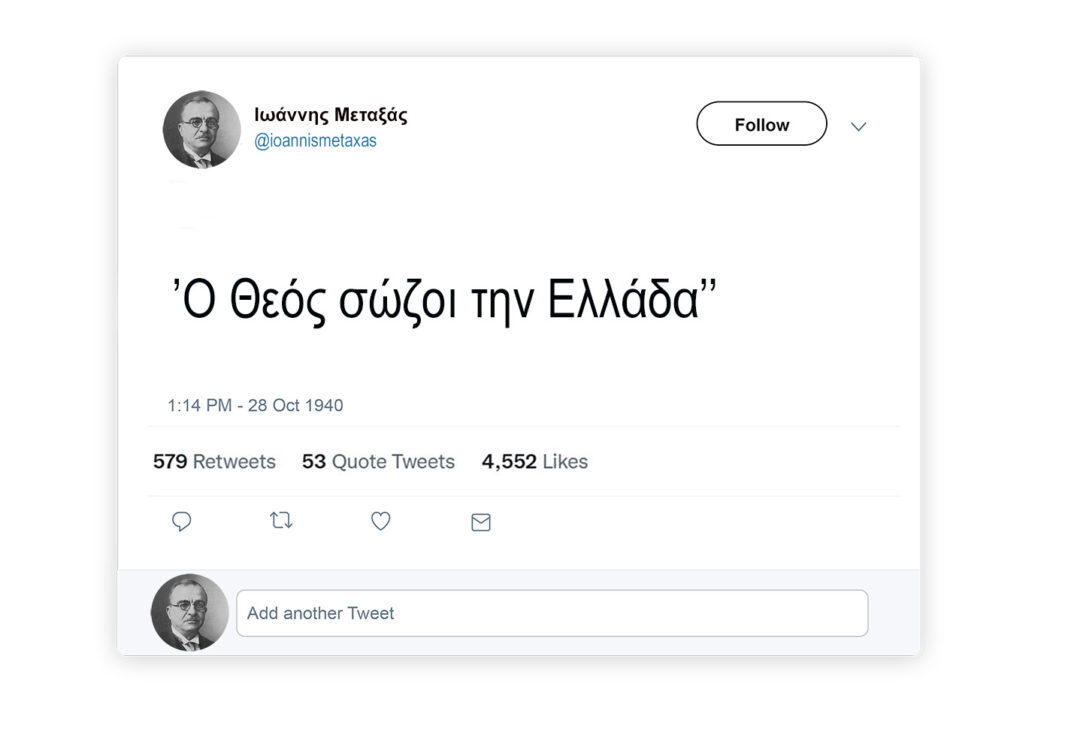Click the reply speech bubble icon
Image resolution: width=1068 pixels, height=753 pixels.
pos(182,521)
